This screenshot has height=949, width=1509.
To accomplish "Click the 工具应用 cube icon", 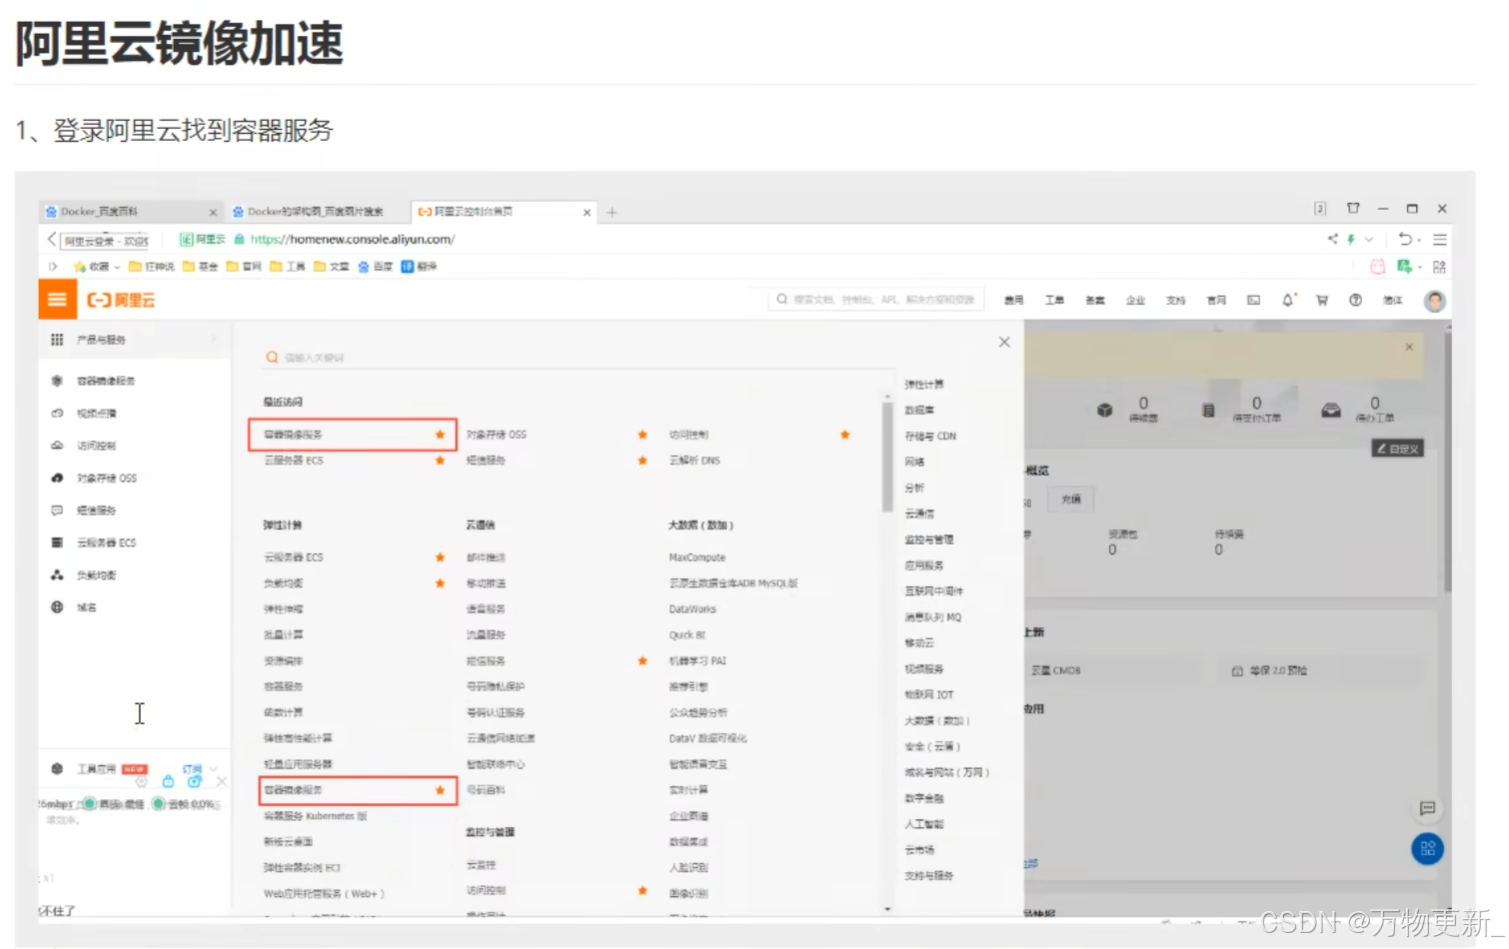I will click(x=57, y=769).
